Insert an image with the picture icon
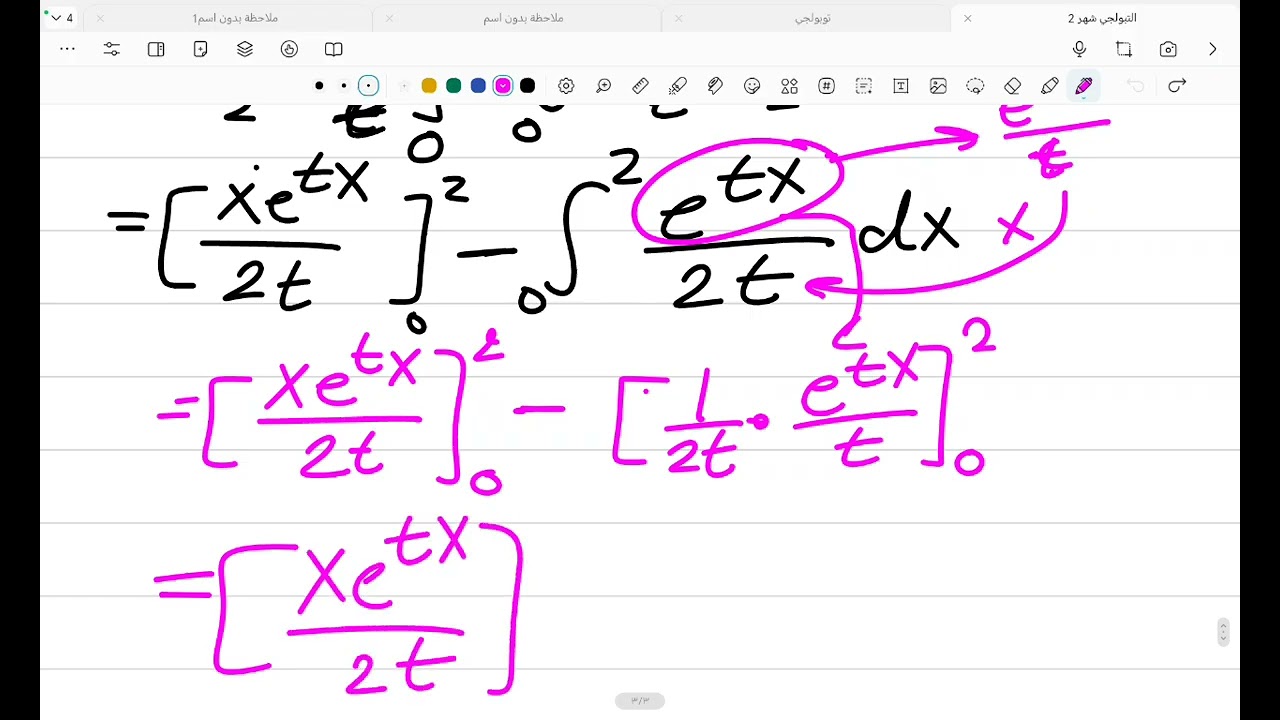 [938, 86]
